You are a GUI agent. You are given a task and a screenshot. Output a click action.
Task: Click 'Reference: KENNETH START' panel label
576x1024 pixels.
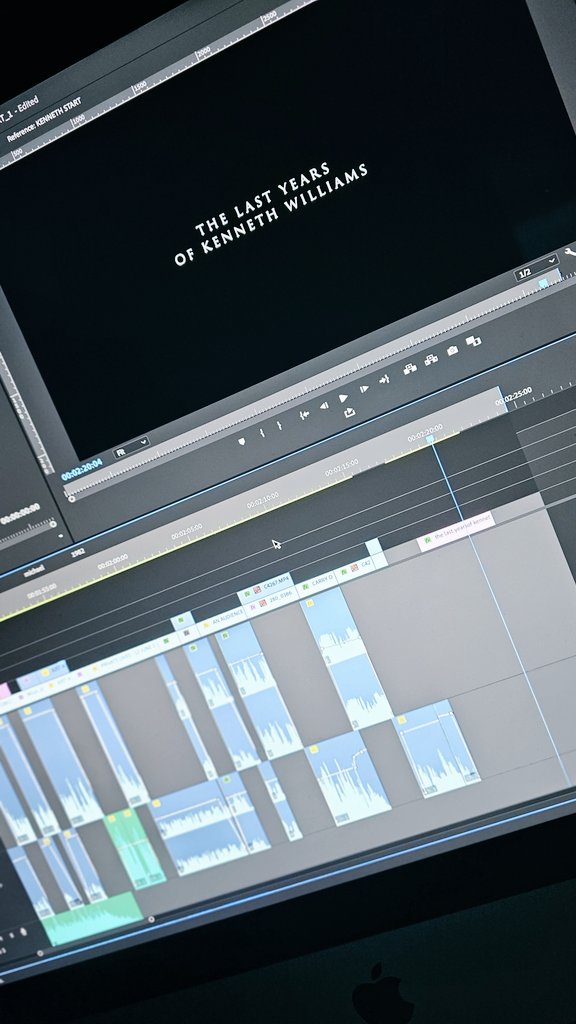click(44, 121)
